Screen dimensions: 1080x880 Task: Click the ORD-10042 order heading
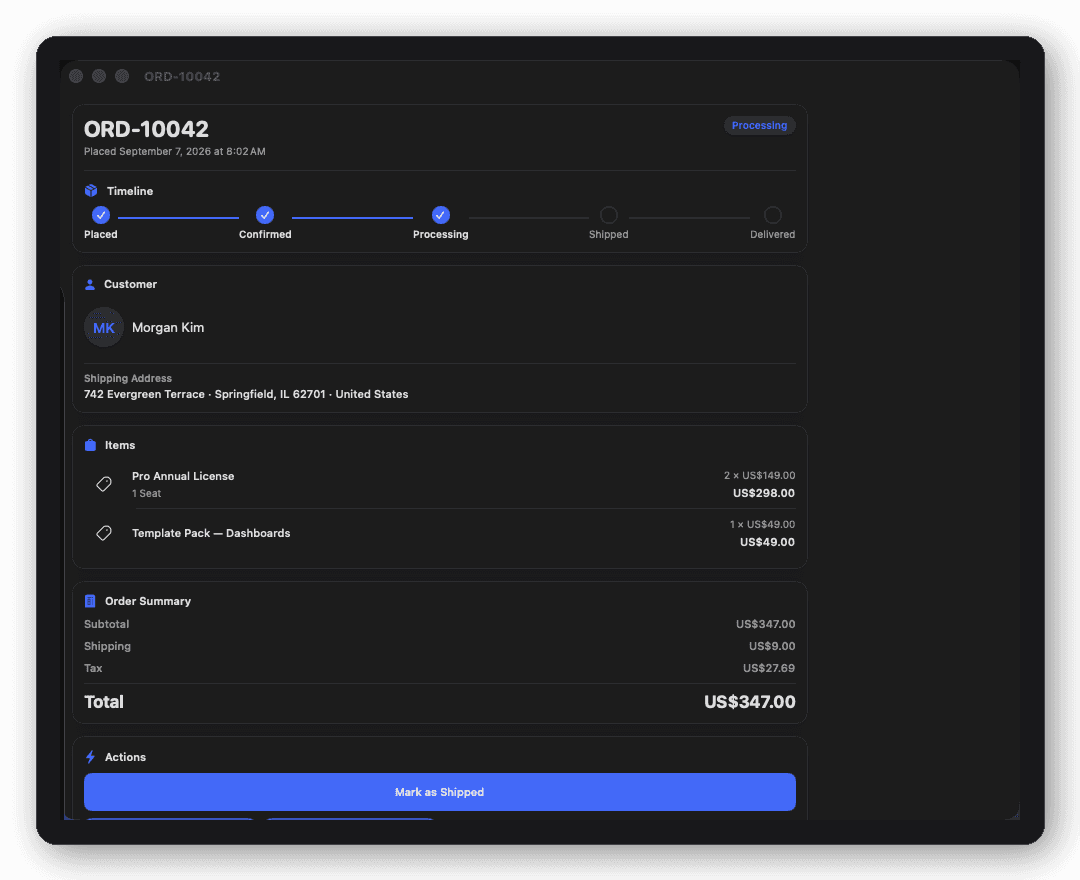[x=146, y=129]
